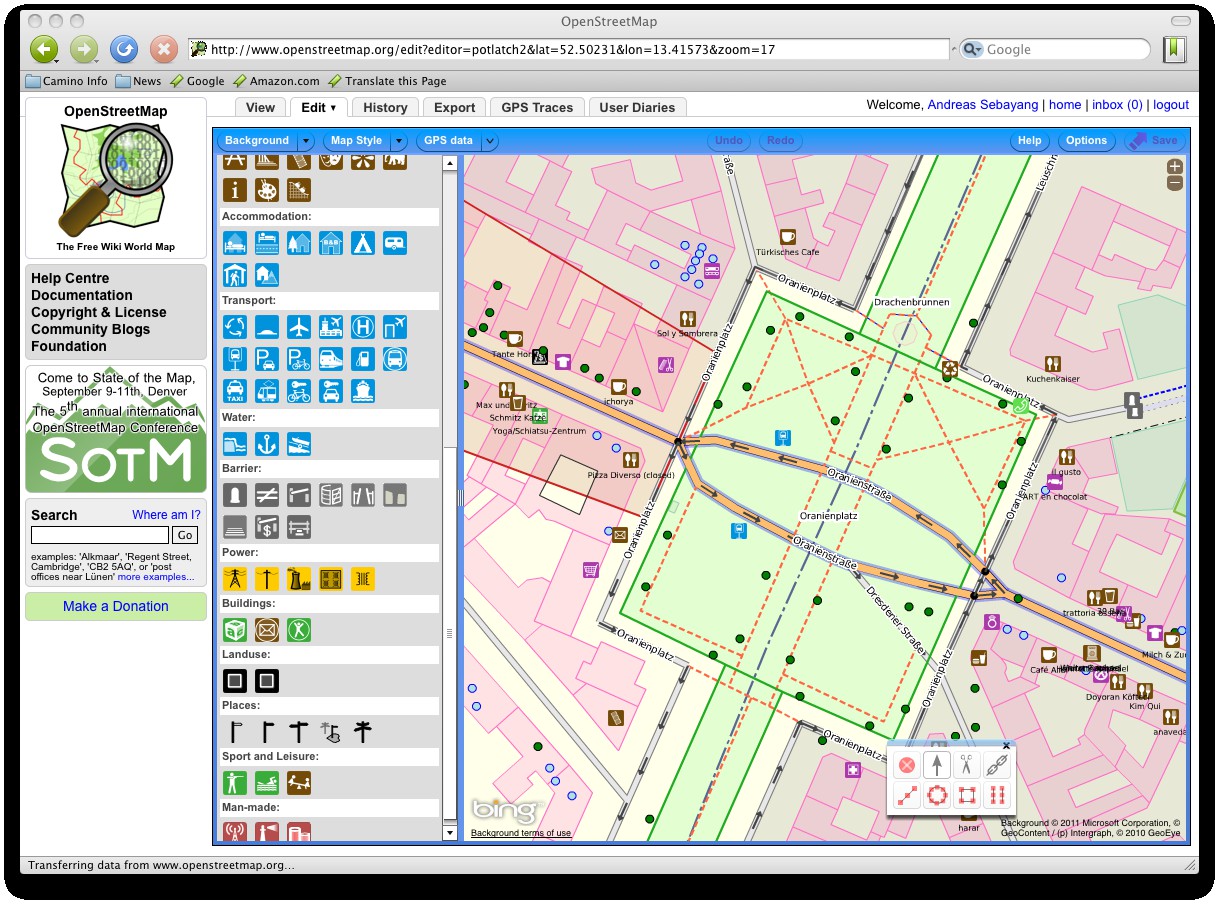1219x904 pixels.
Task: Choose the anchor icon under Water
Action: pos(267,443)
